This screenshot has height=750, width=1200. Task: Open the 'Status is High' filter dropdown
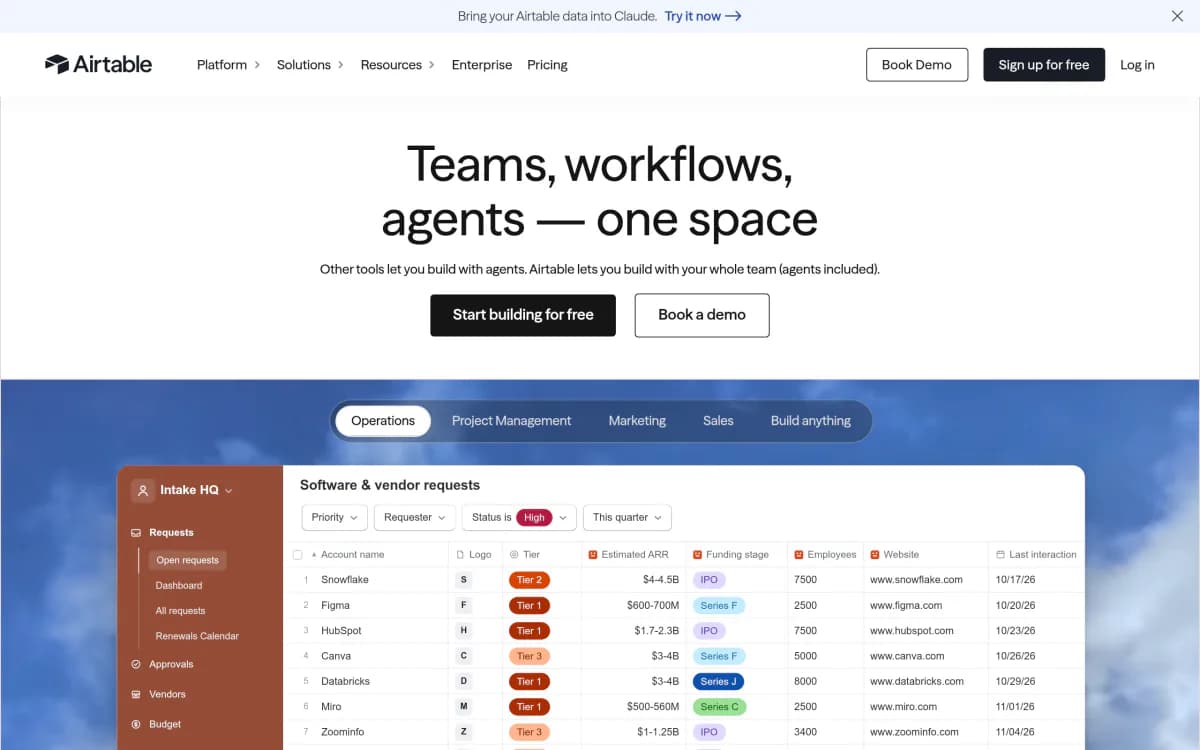click(x=520, y=517)
